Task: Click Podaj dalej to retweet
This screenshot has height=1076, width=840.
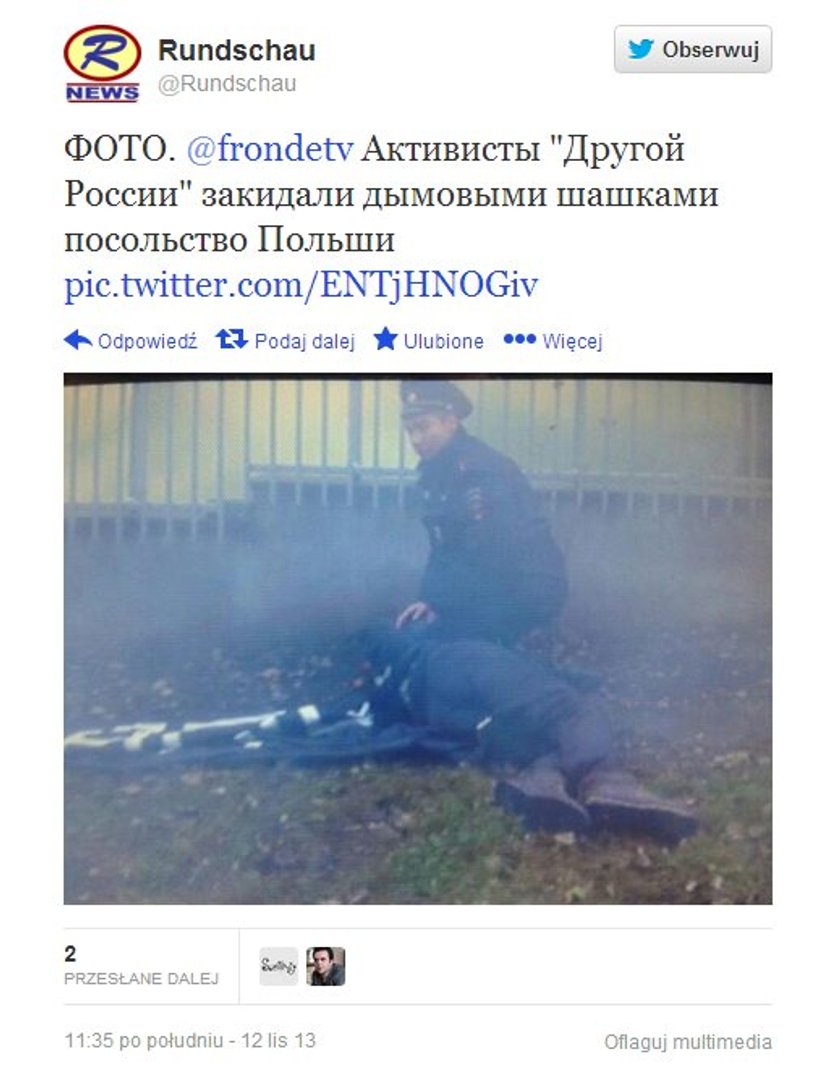Action: [305, 341]
